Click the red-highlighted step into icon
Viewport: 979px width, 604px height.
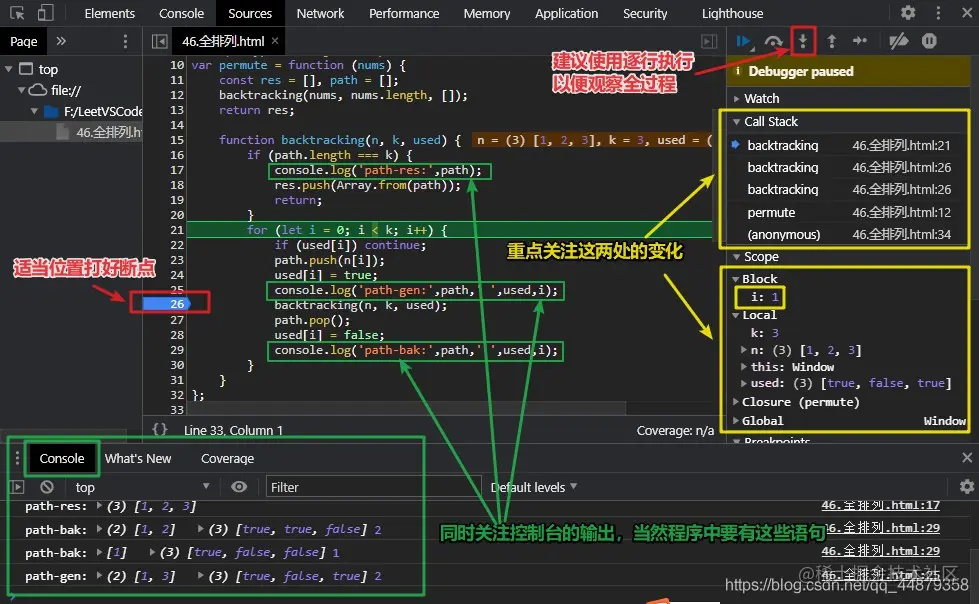click(x=803, y=41)
